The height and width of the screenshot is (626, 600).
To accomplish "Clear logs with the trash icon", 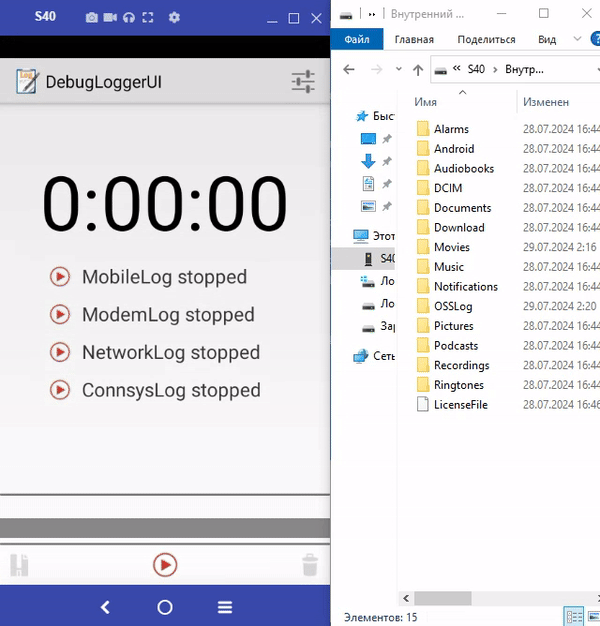I will pyautogui.click(x=310, y=565).
